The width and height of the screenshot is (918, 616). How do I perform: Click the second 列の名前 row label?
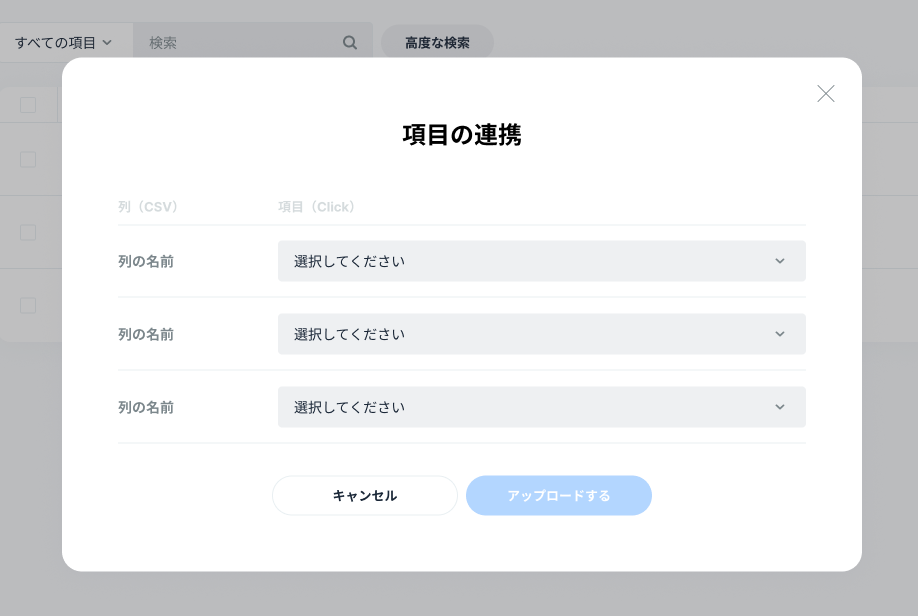click(x=146, y=334)
